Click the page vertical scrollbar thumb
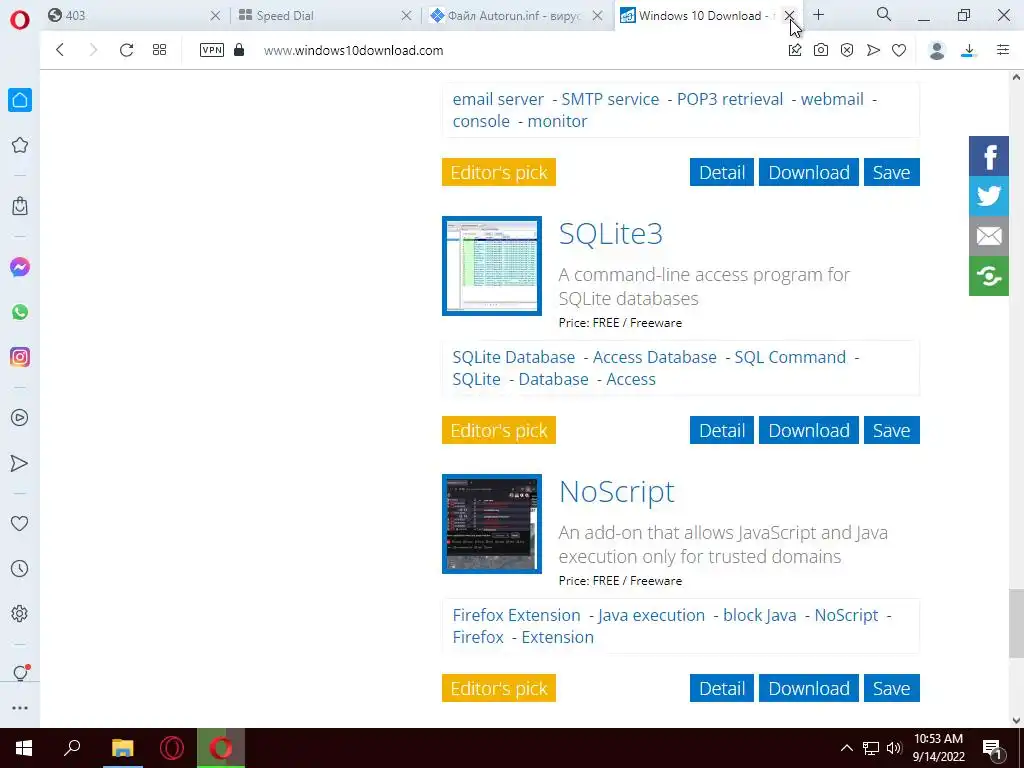The width and height of the screenshot is (1024, 768). [1016, 624]
